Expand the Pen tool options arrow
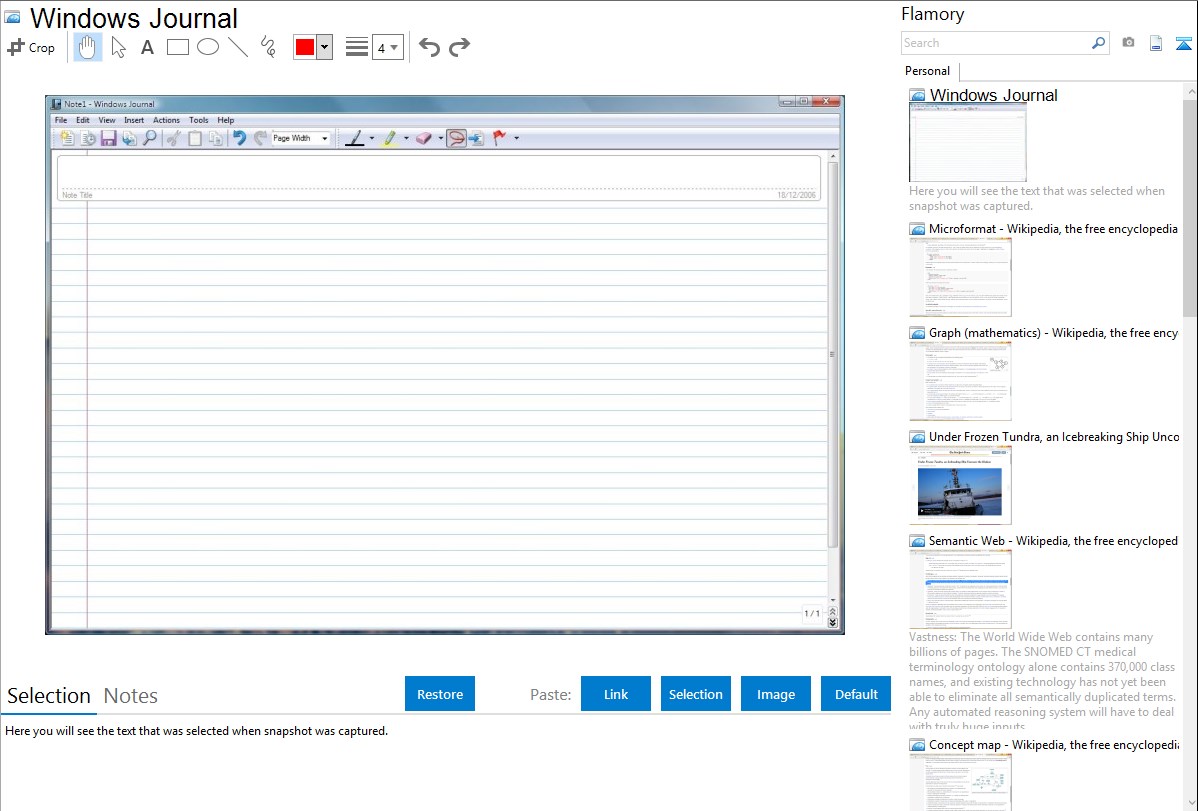This screenshot has height=811, width=1198. pyautogui.click(x=372, y=138)
